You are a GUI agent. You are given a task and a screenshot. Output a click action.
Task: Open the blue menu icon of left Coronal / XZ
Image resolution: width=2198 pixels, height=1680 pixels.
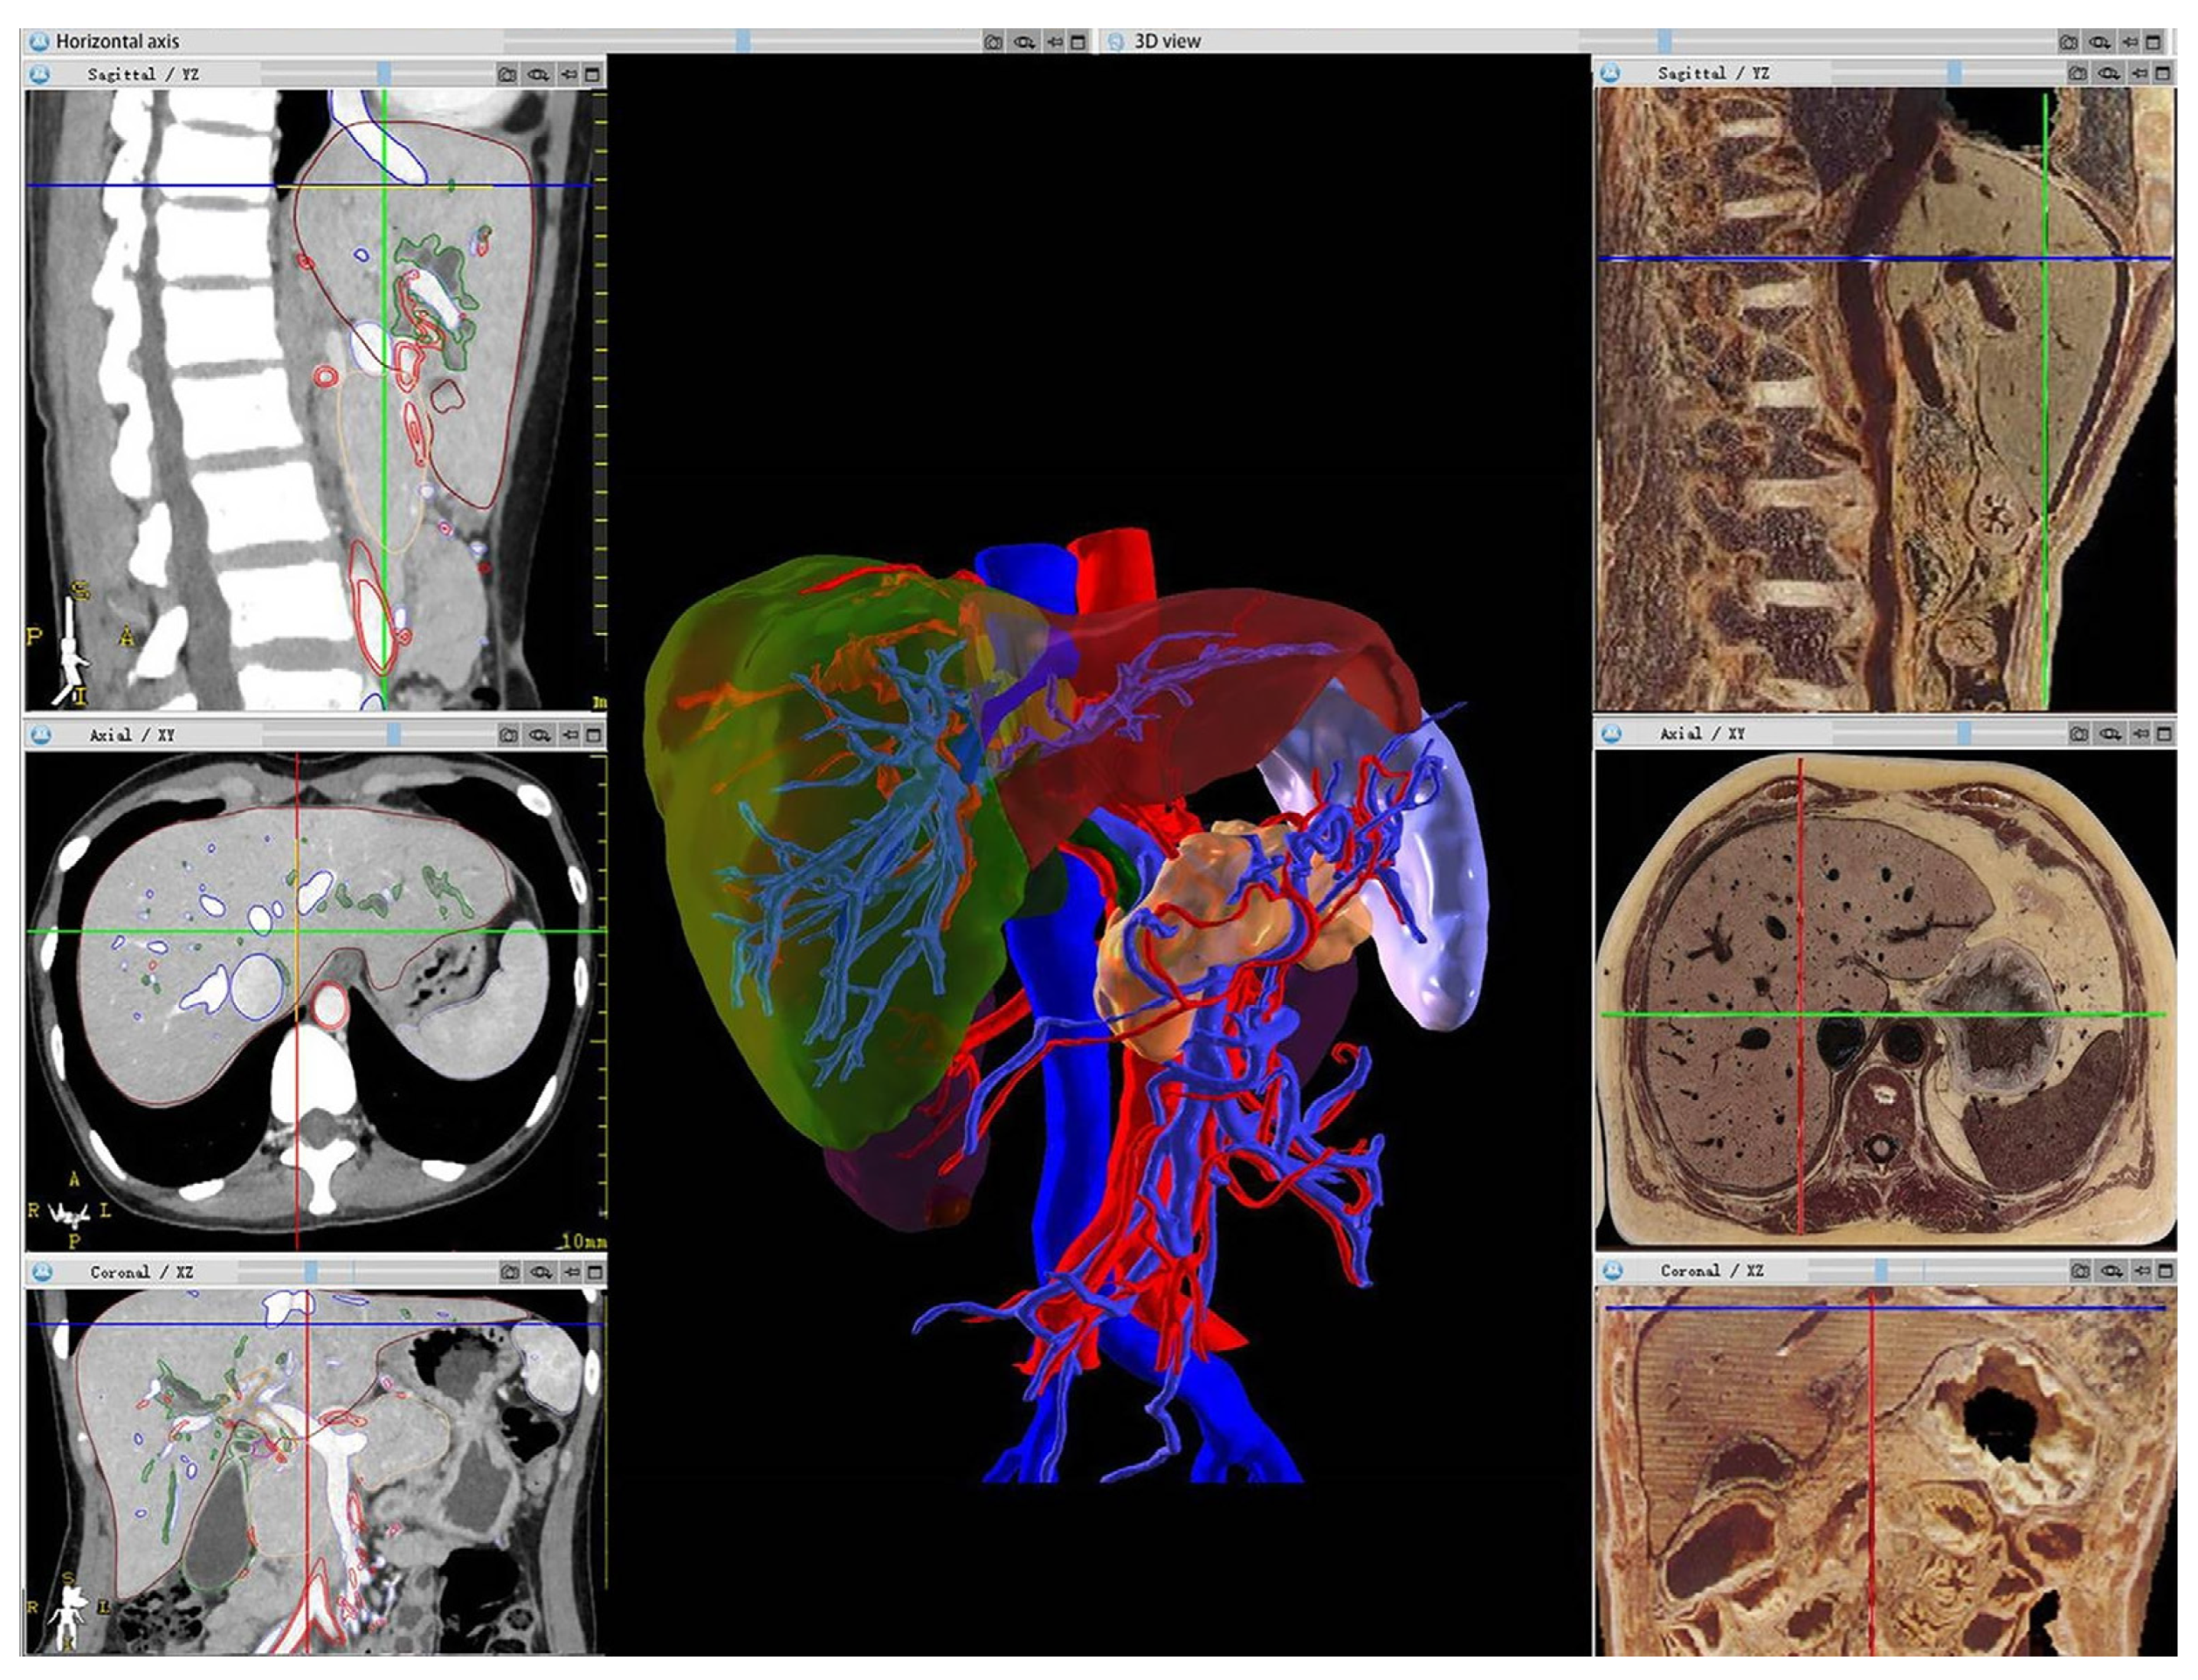(41, 1272)
